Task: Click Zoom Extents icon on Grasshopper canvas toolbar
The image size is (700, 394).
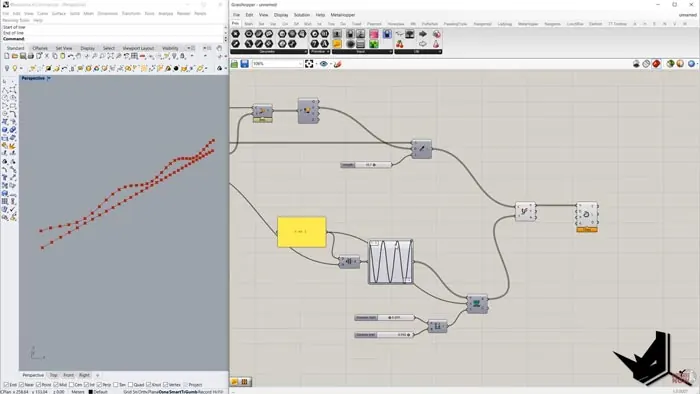Action: [309, 64]
